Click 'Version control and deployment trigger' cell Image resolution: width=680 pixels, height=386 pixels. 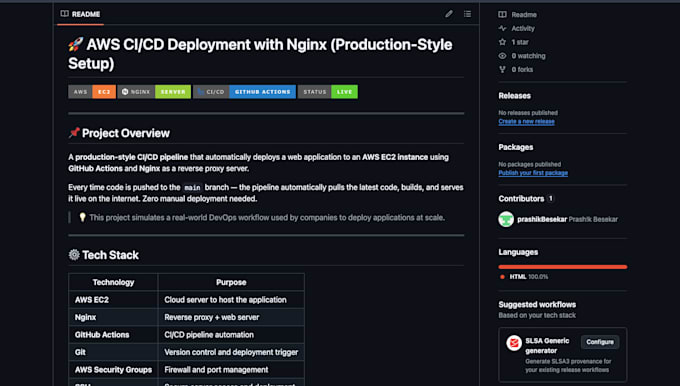[231, 352]
